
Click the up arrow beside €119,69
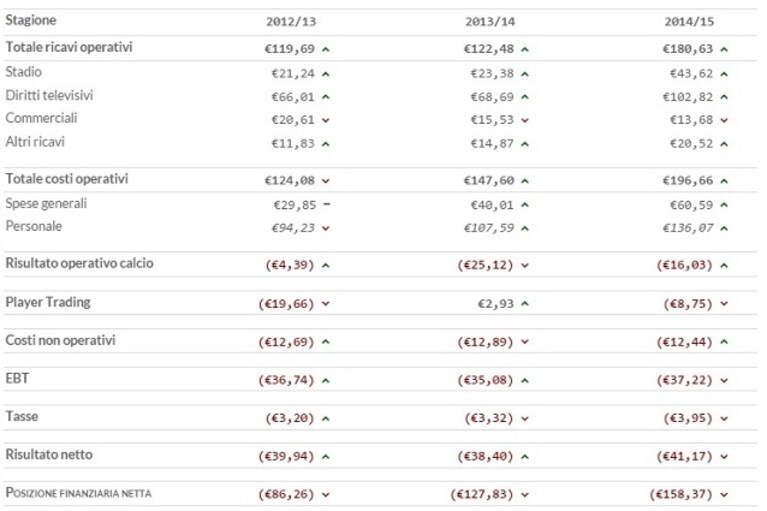[326, 49]
